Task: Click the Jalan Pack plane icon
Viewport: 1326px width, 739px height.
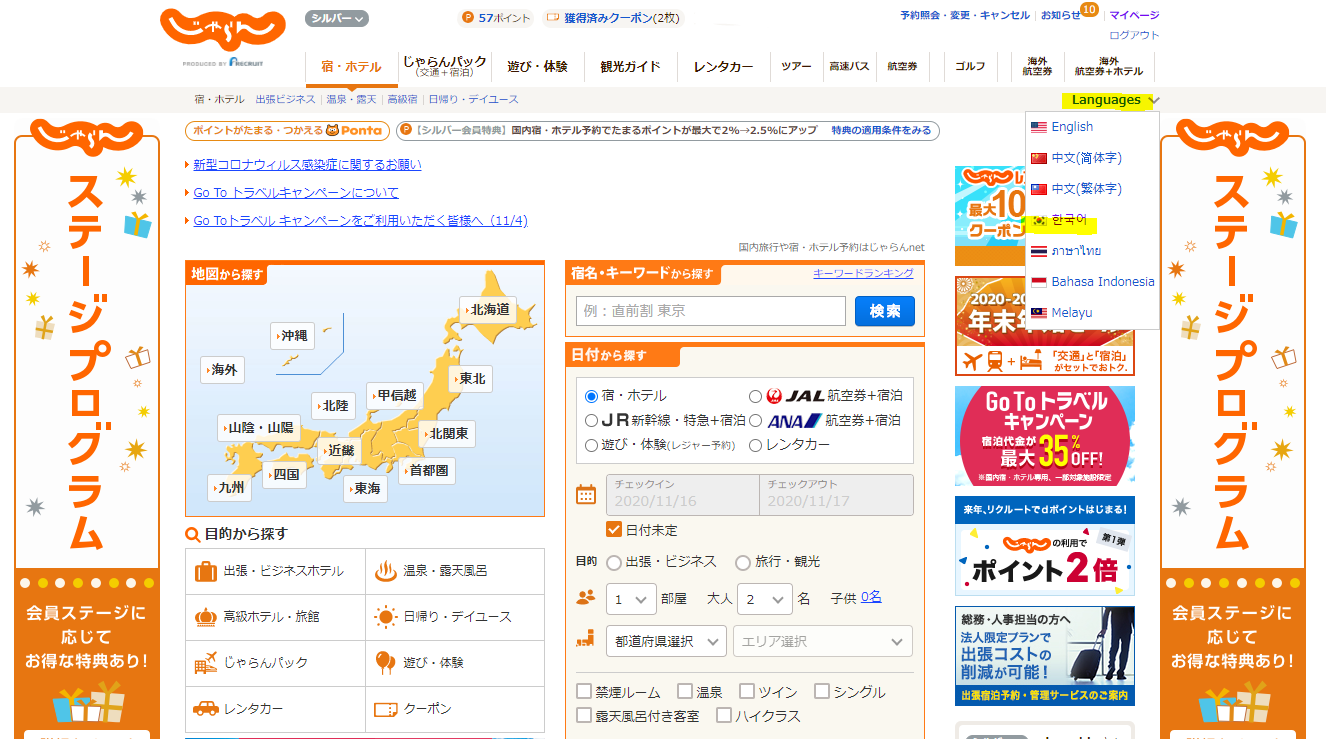Action: point(206,663)
